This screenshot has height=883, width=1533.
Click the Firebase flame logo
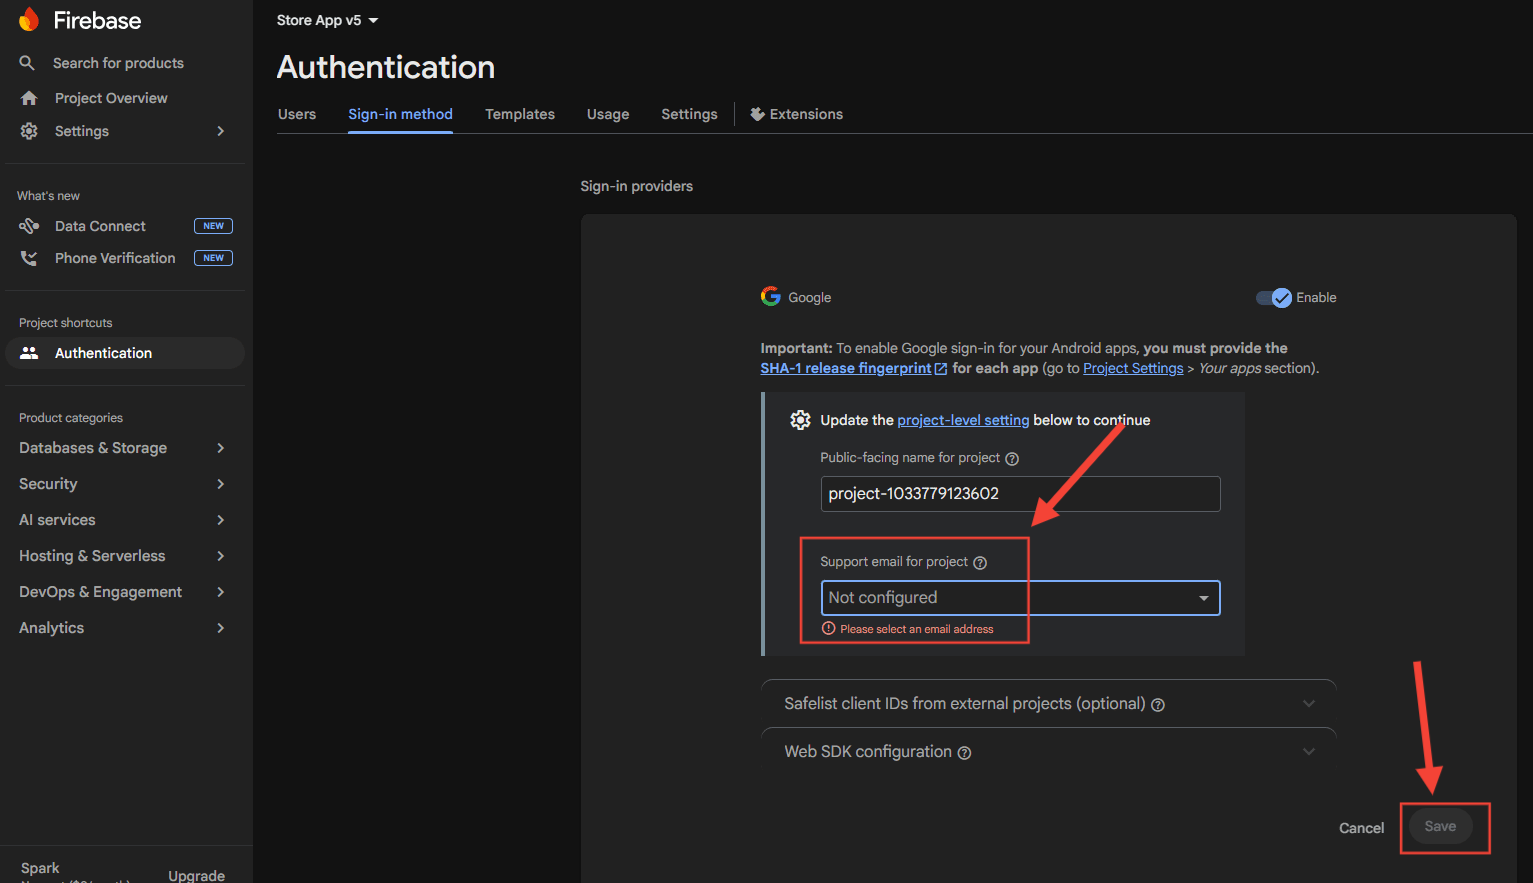pyautogui.click(x=29, y=20)
